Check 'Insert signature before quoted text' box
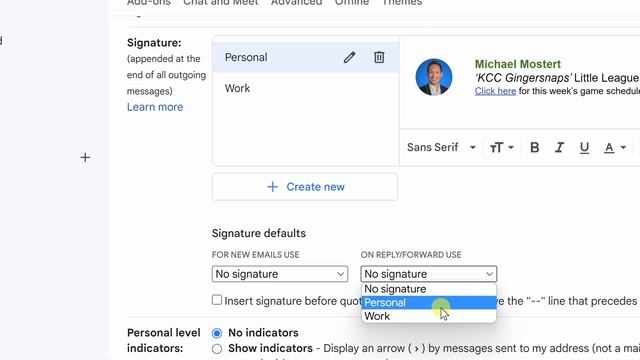This screenshot has width=640, height=360. [x=217, y=300]
